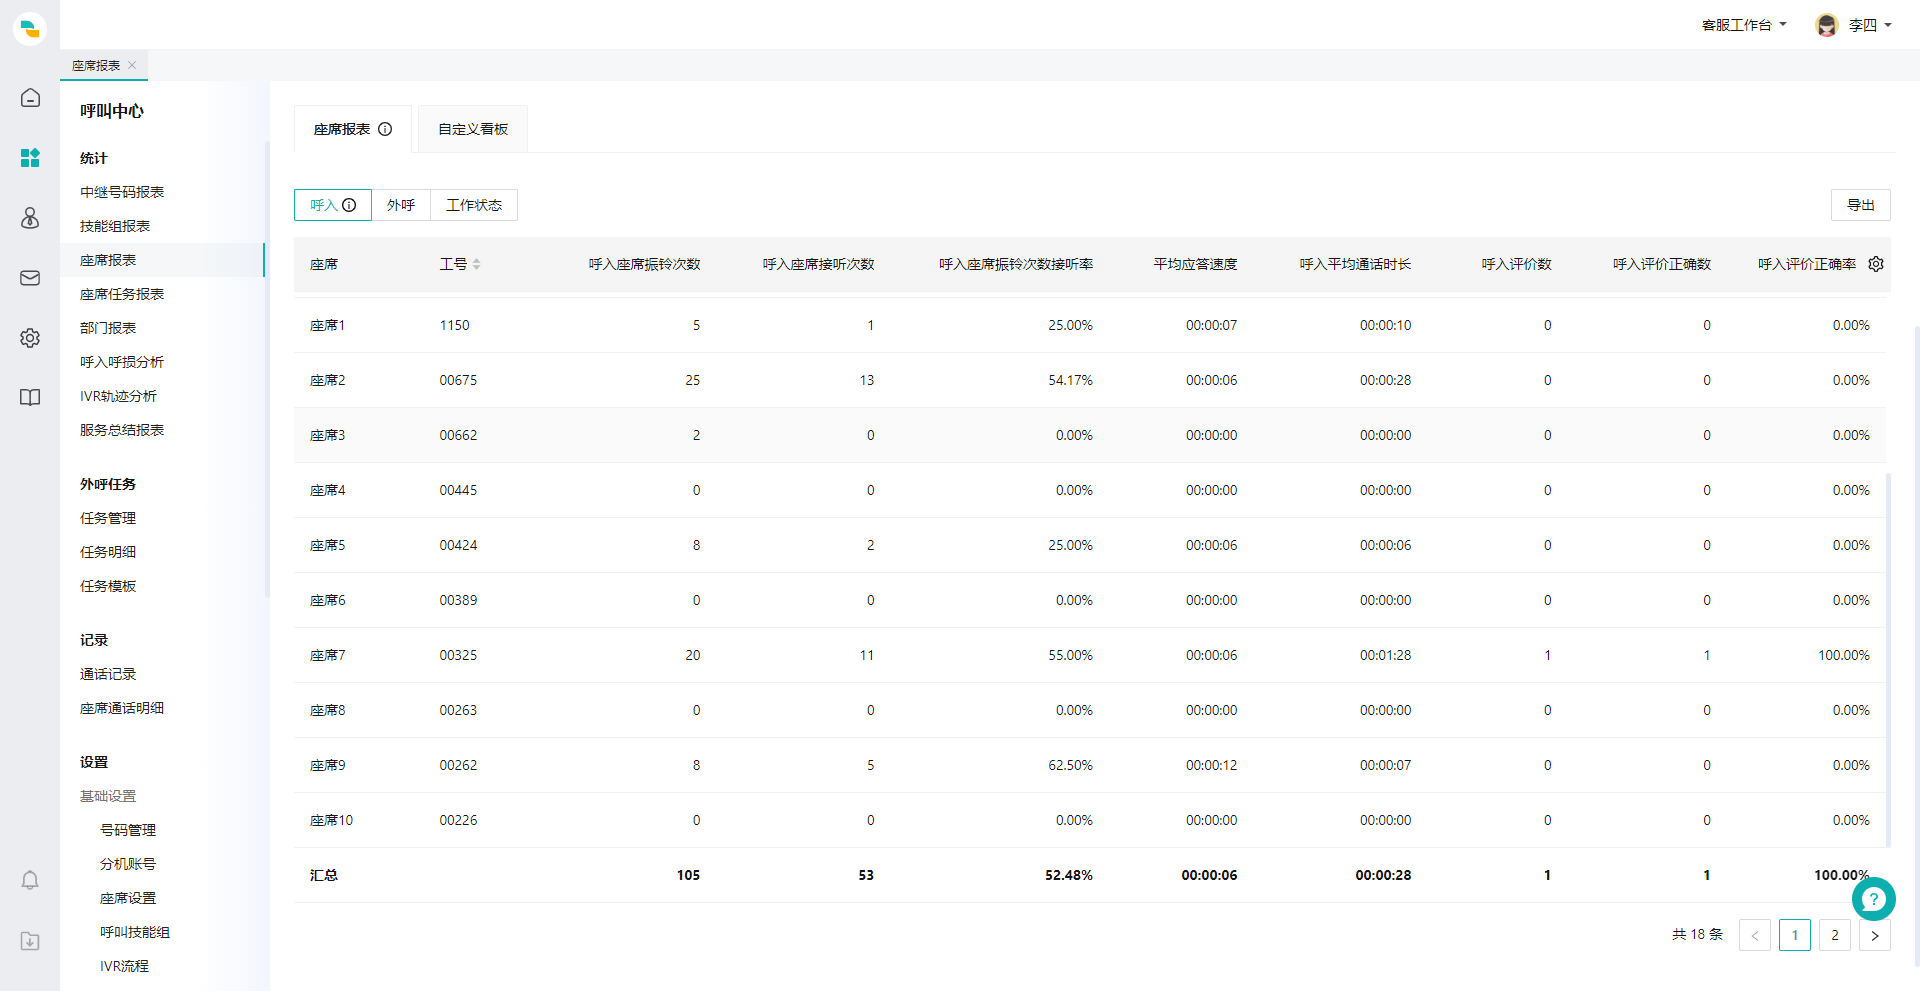This screenshot has width=1920, height=991.
Task: Click the 汇总 summary row label
Action: click(323, 875)
